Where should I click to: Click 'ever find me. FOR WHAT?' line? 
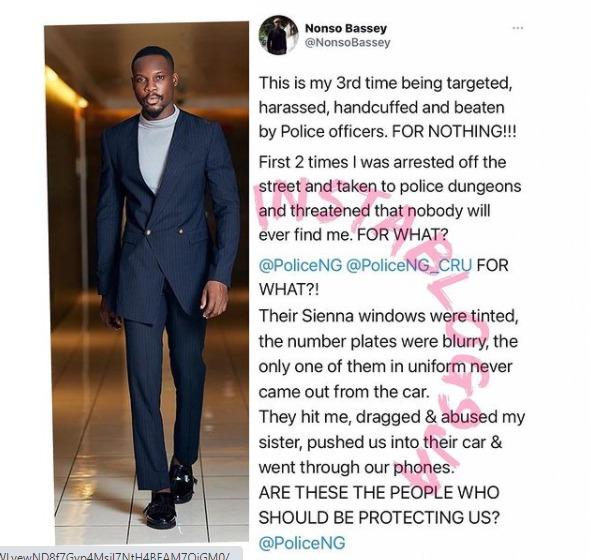(354, 235)
